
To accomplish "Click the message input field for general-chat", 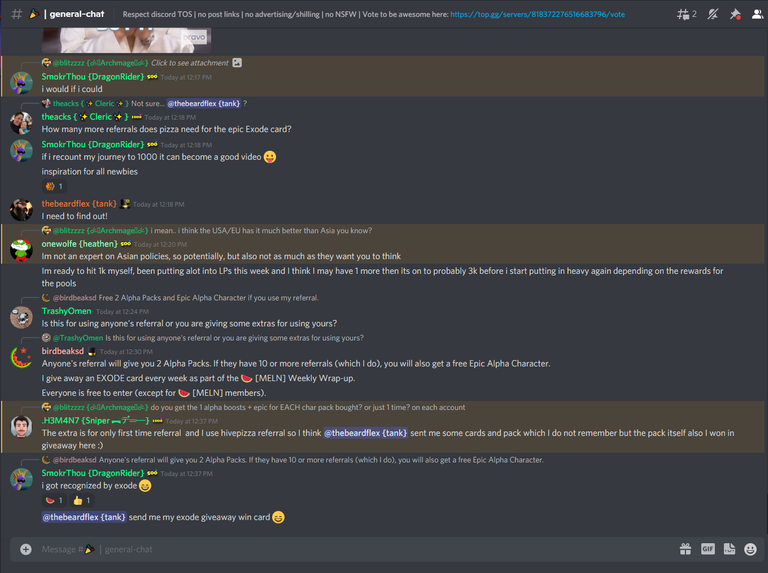I will click(x=343, y=549).
